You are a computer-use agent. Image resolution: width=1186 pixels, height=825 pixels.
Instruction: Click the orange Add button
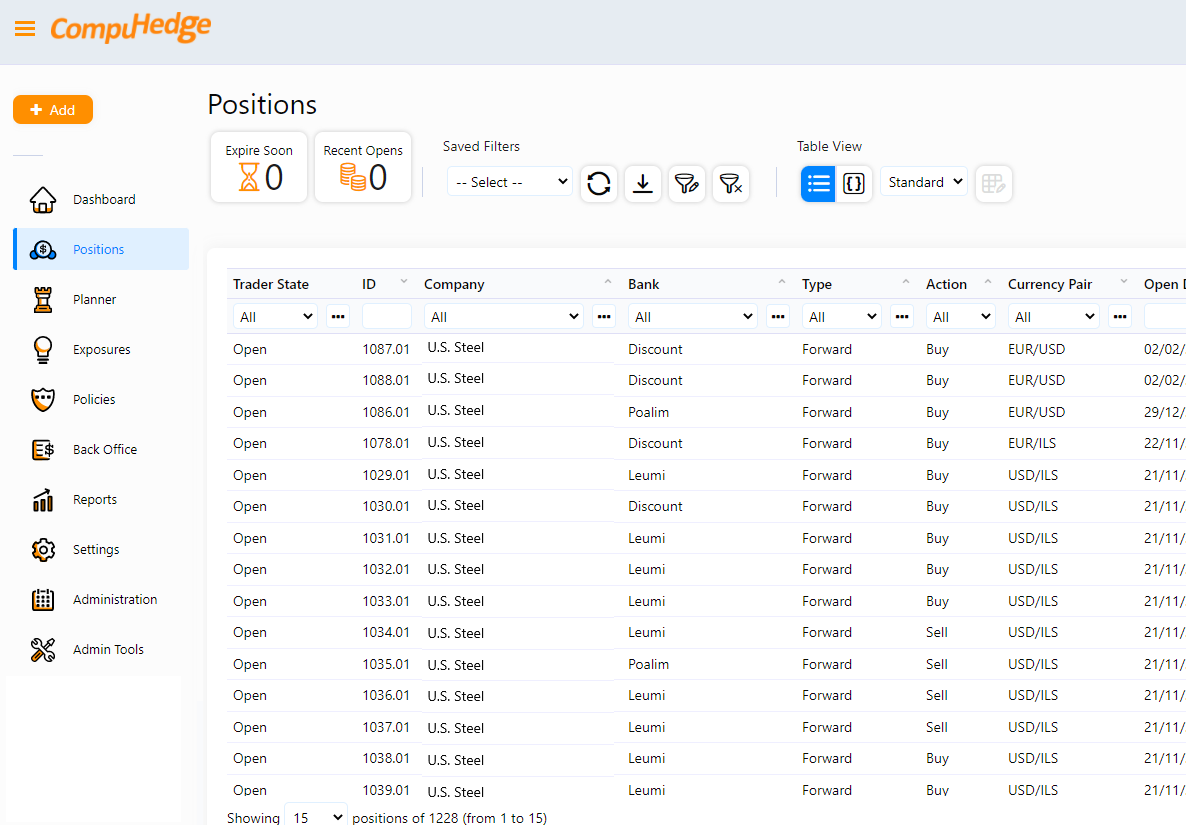click(53, 110)
